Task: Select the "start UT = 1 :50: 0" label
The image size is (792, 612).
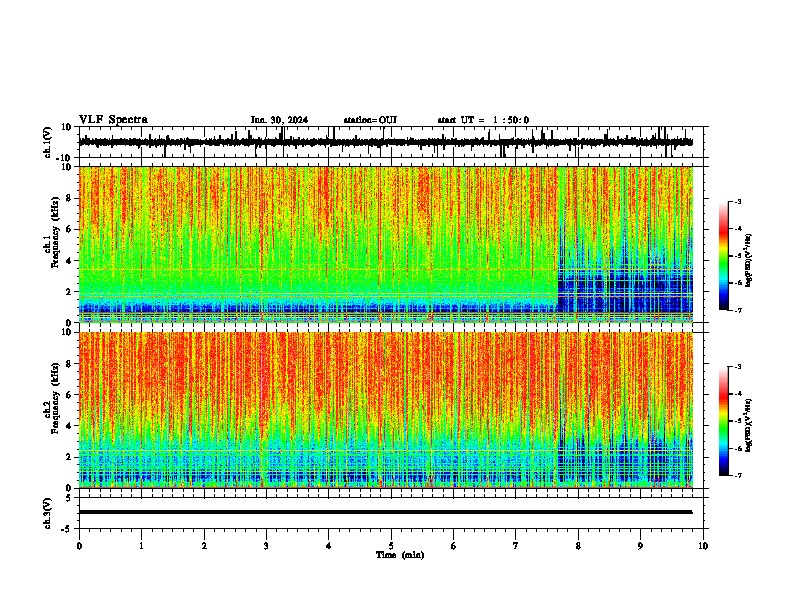Action: tap(483, 120)
